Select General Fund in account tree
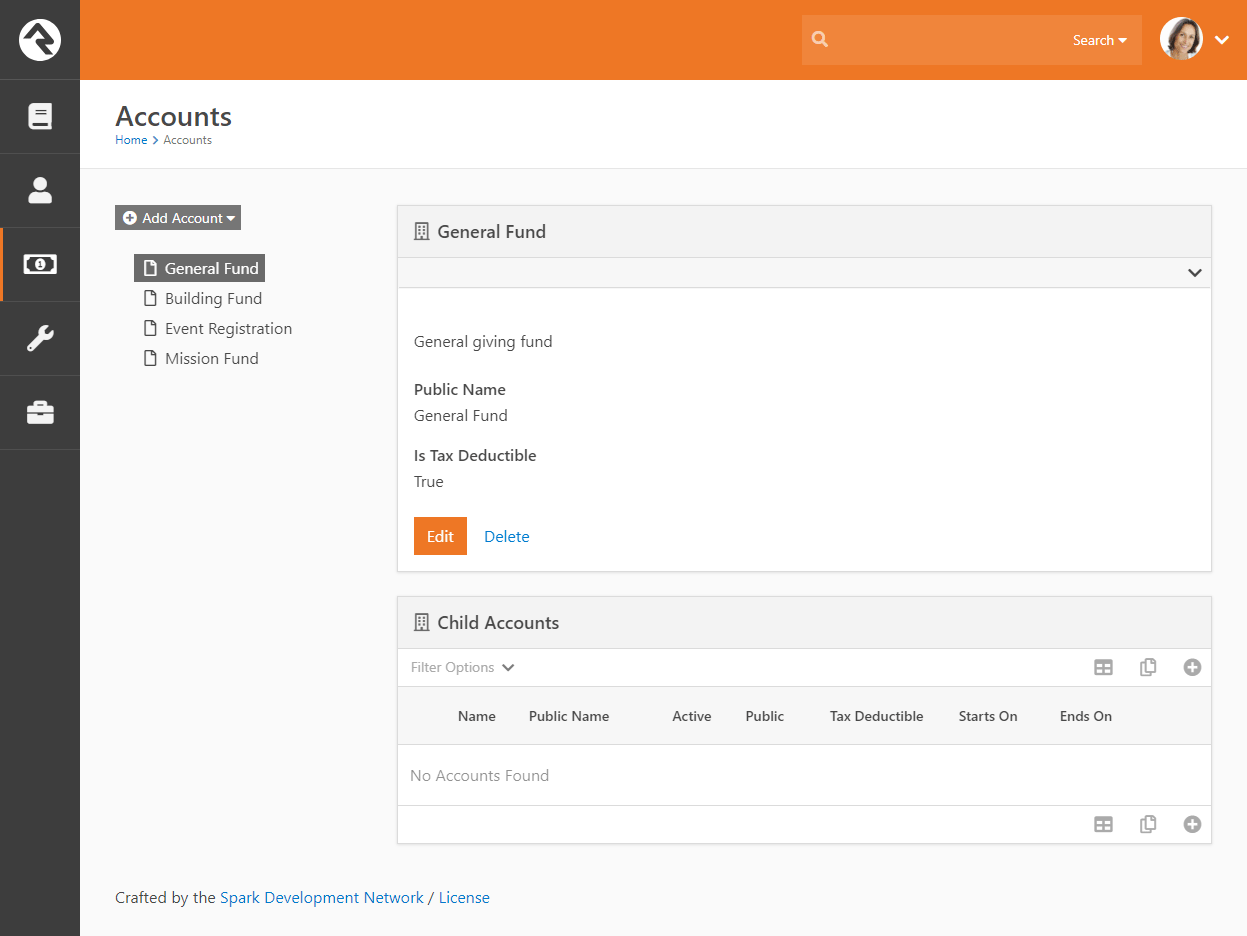 tap(200, 268)
